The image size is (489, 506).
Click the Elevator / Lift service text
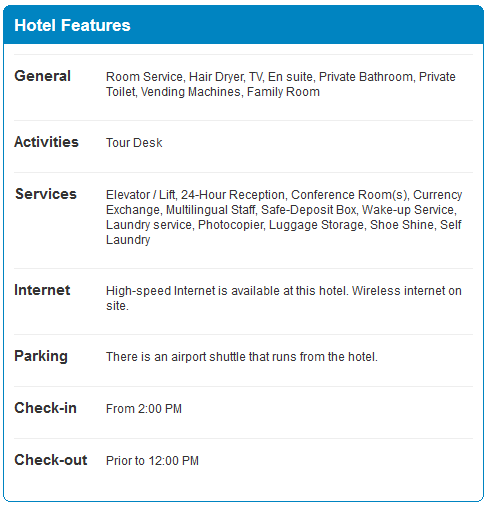coord(141,195)
